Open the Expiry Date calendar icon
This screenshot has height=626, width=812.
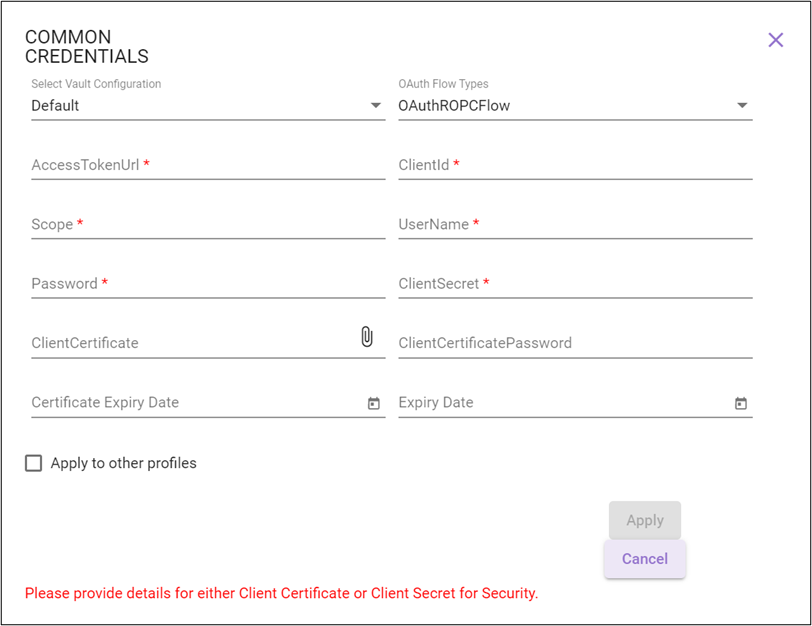tap(741, 403)
